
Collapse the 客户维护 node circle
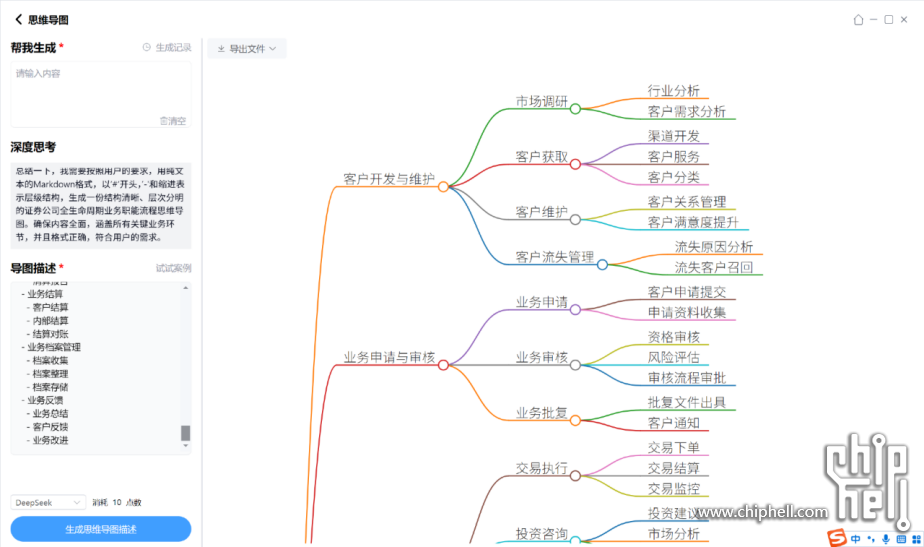click(x=575, y=219)
